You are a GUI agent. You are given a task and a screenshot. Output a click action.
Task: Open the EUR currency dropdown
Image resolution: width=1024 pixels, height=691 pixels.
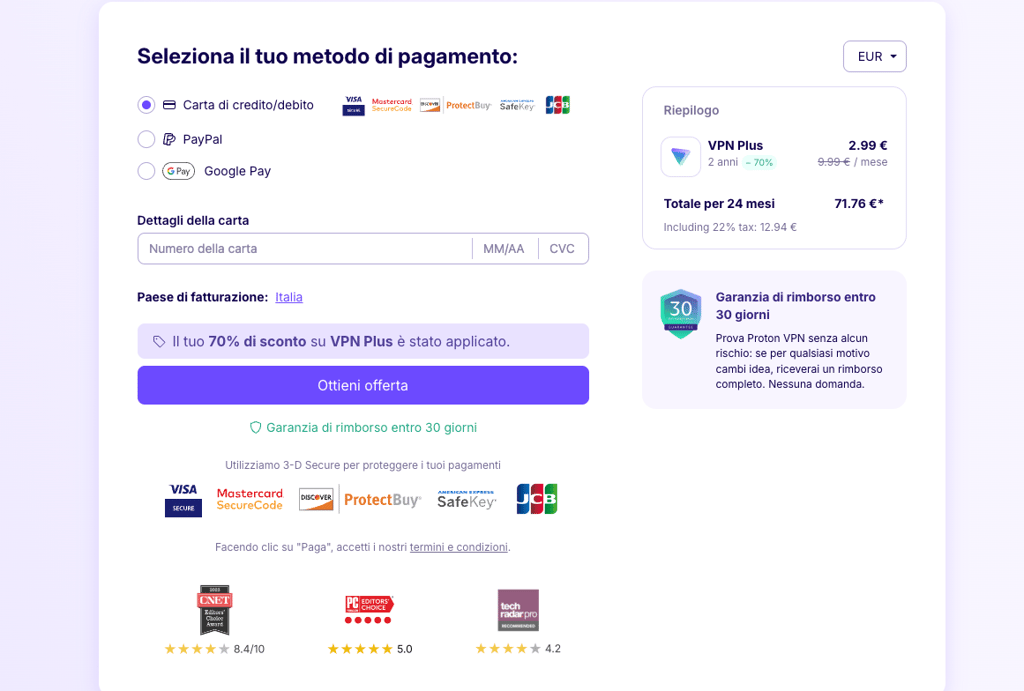[x=874, y=57]
